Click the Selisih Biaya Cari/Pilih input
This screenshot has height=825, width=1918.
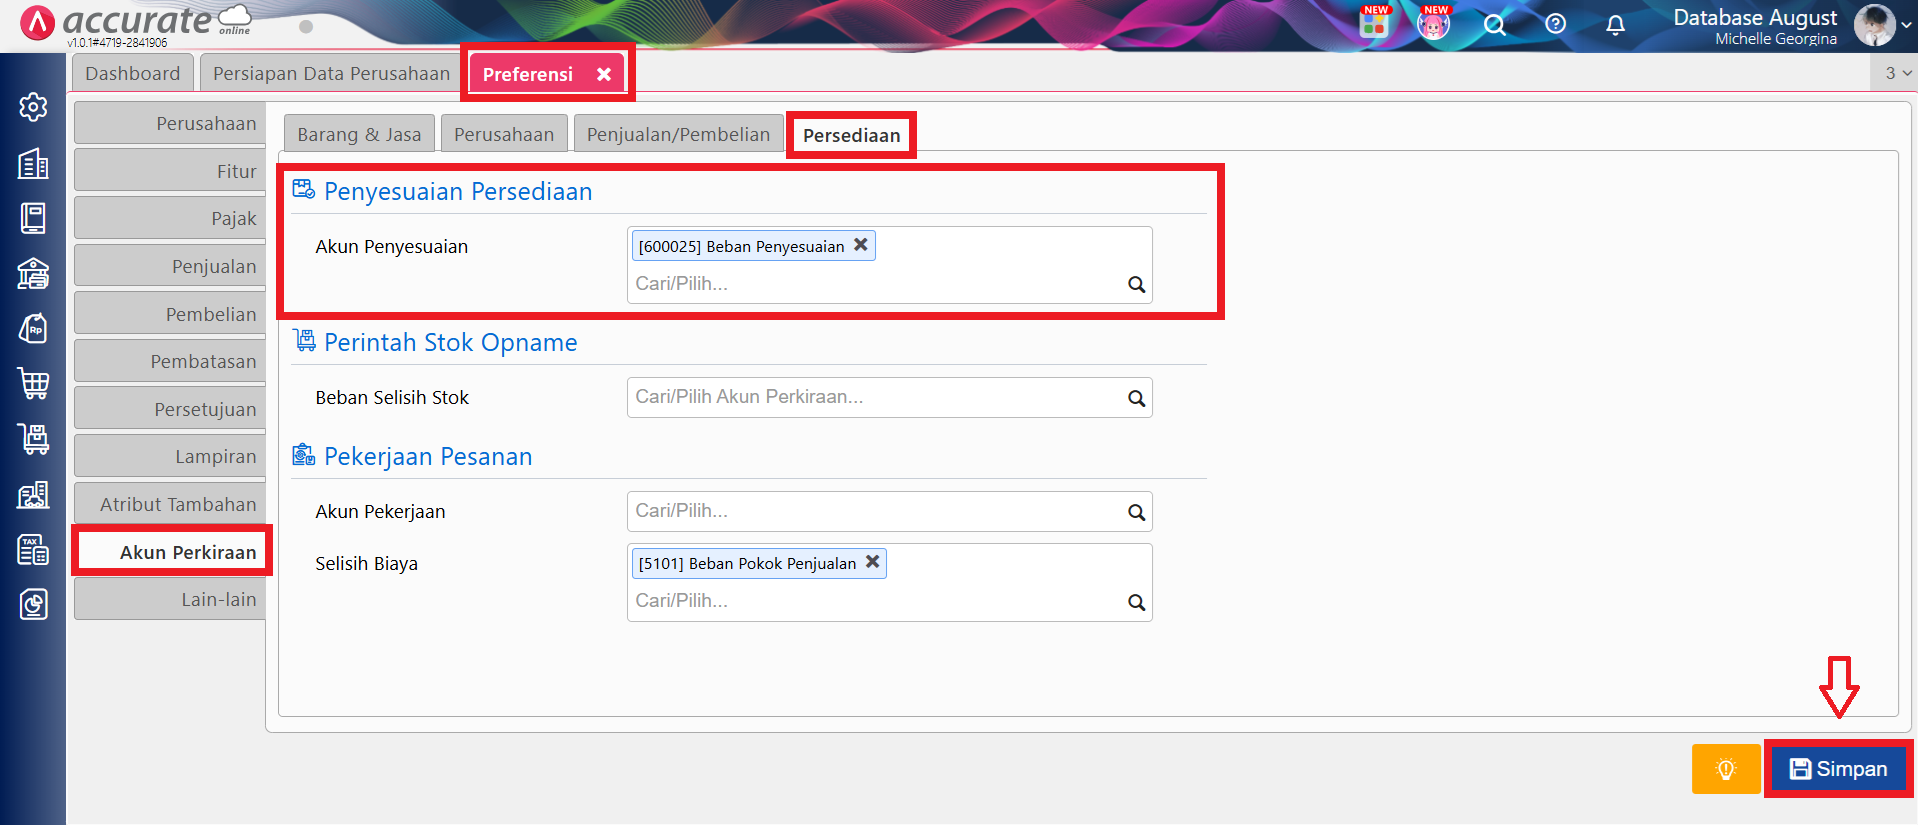pos(876,601)
